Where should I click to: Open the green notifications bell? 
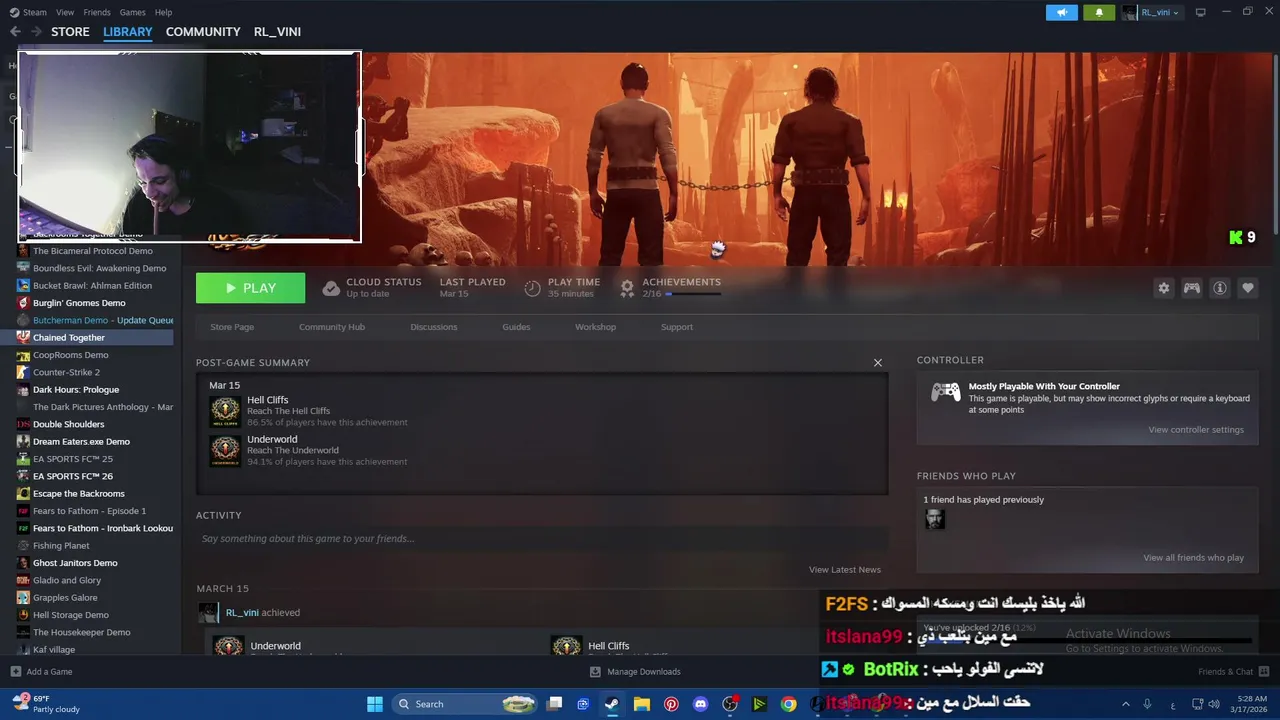click(1099, 12)
